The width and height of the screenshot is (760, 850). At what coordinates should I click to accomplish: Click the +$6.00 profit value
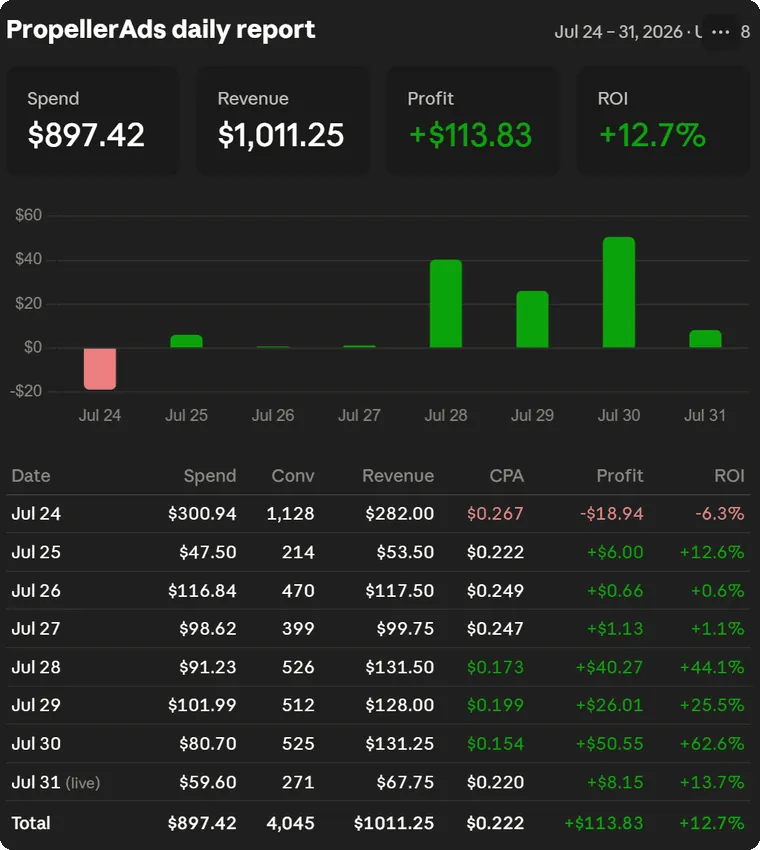615,552
